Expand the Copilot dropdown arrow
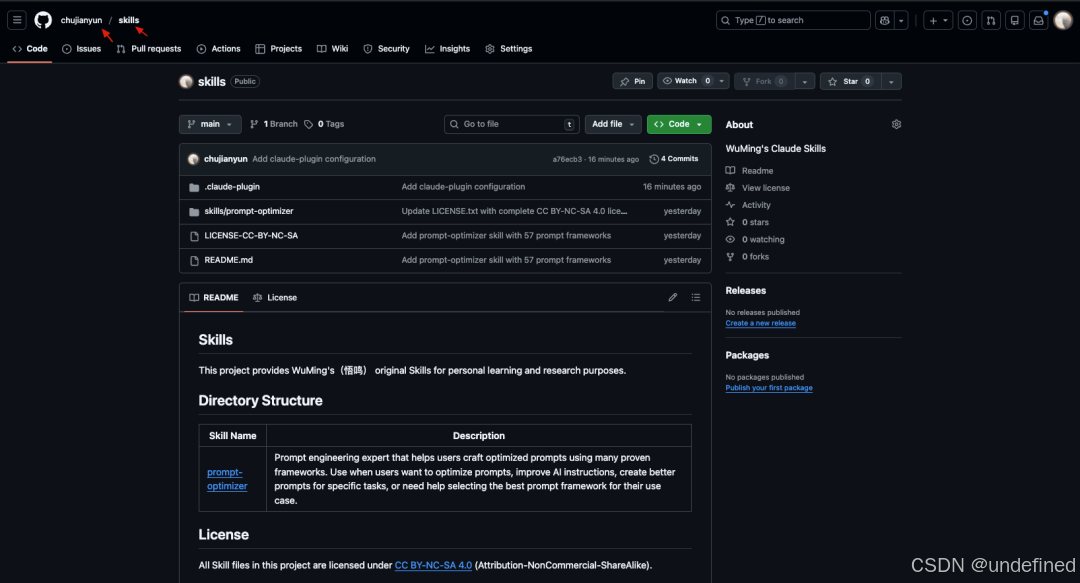1080x583 pixels. click(901, 21)
